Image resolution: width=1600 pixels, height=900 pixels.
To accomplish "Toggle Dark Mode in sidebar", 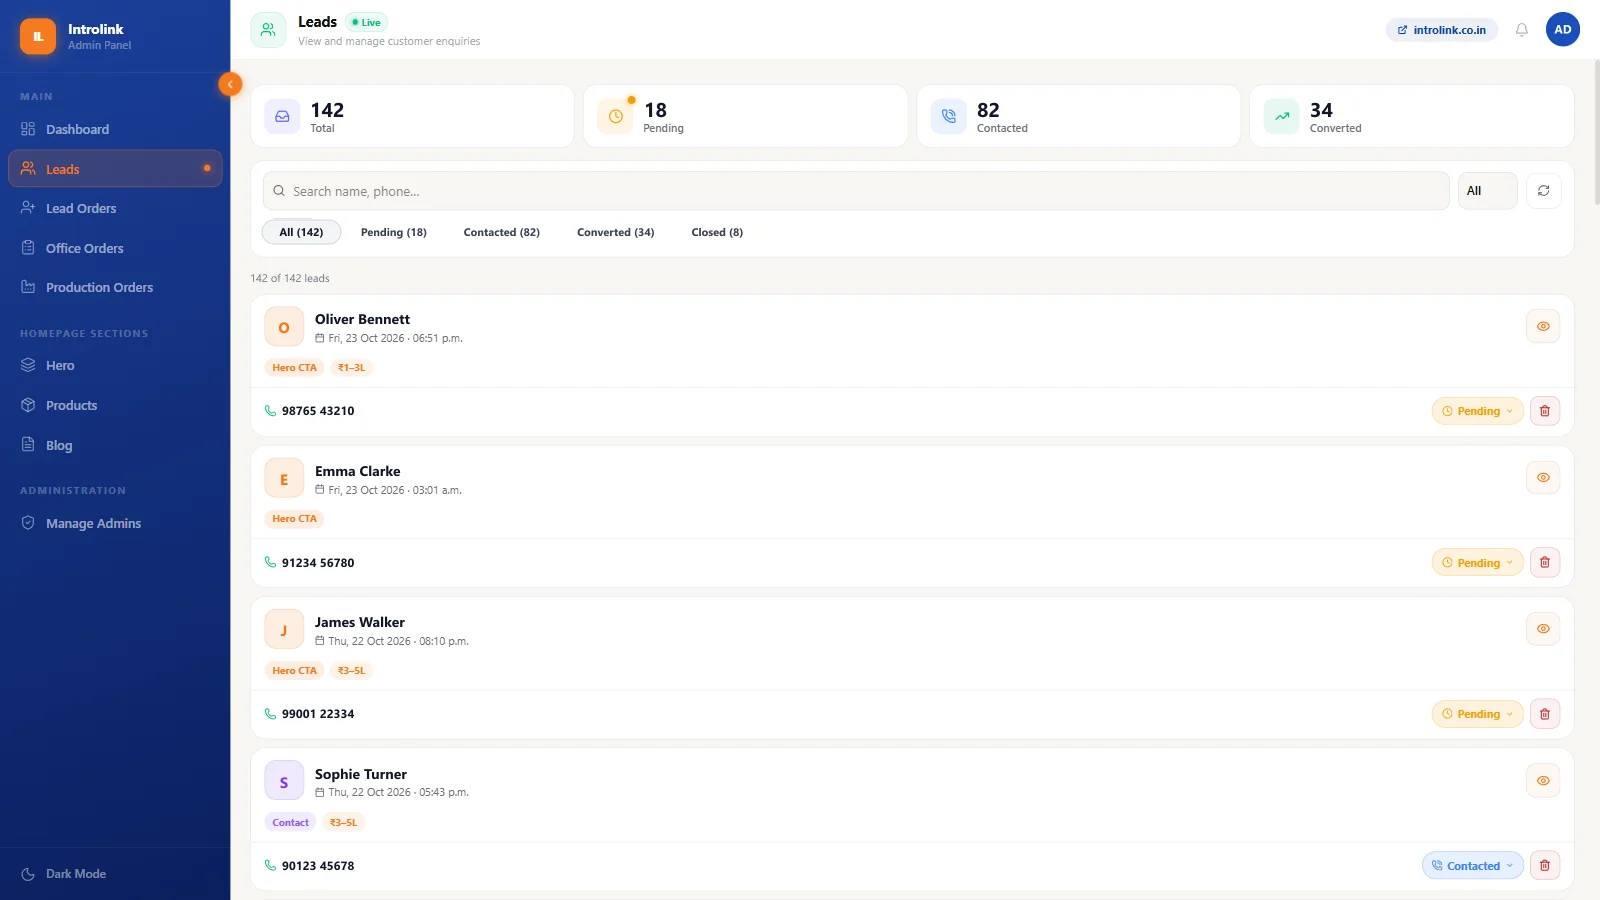I will pyautogui.click(x=64, y=874).
